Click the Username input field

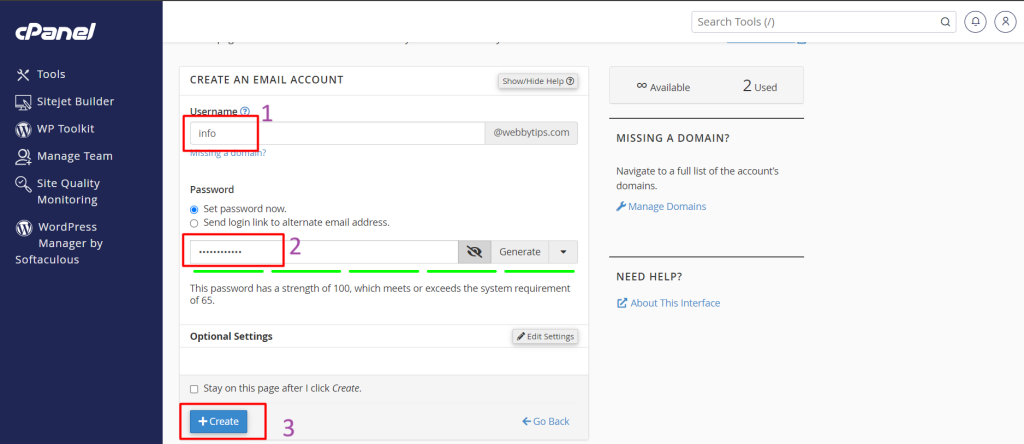(336, 133)
